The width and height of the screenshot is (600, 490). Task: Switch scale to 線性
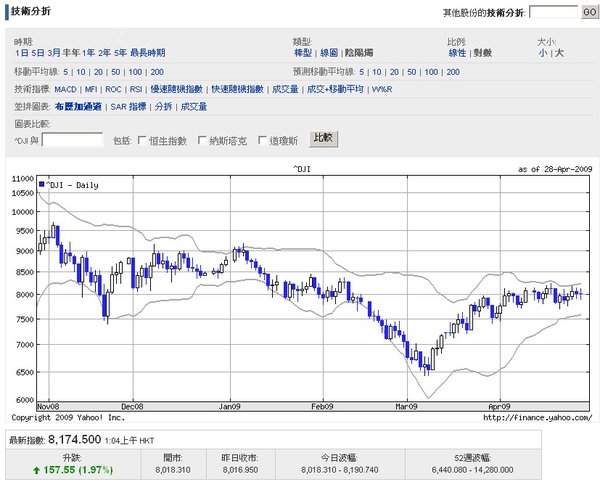(x=457, y=53)
